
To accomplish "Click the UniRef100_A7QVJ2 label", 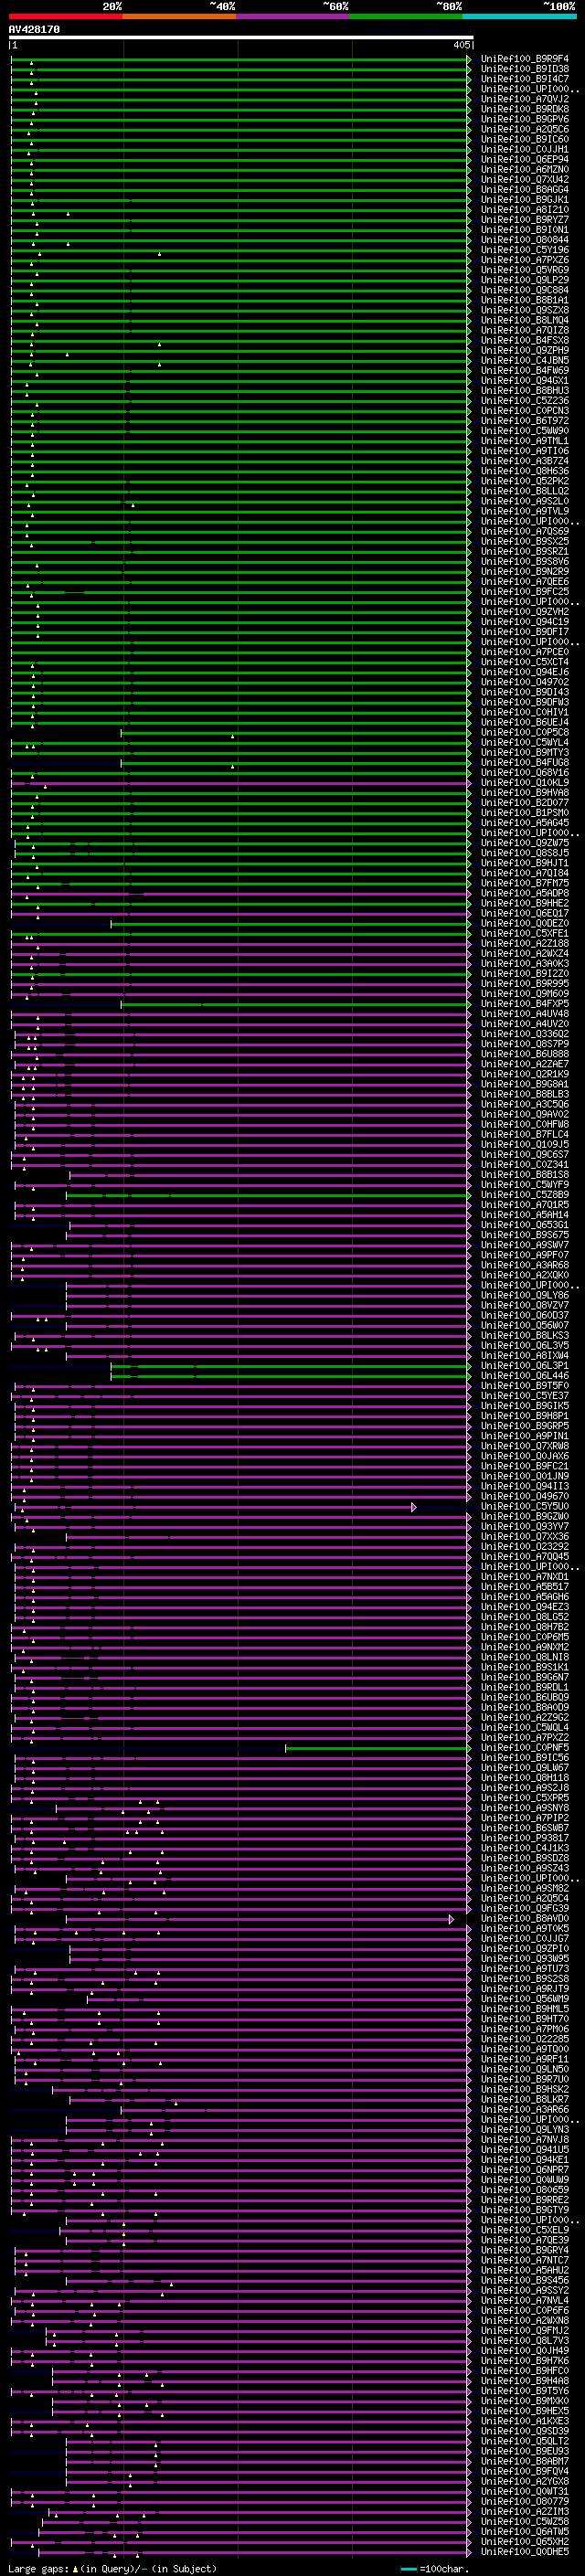I will point(525,99).
